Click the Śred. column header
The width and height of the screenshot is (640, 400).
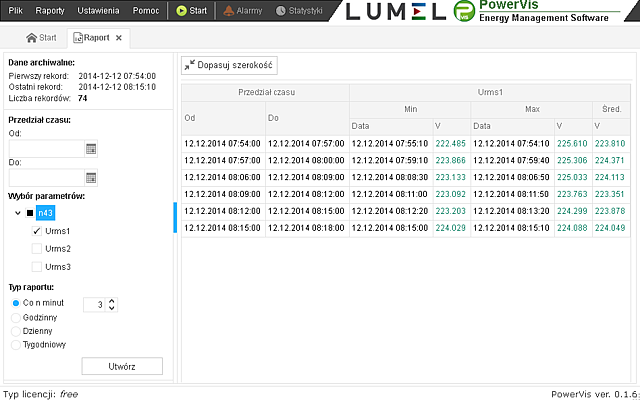(611, 109)
